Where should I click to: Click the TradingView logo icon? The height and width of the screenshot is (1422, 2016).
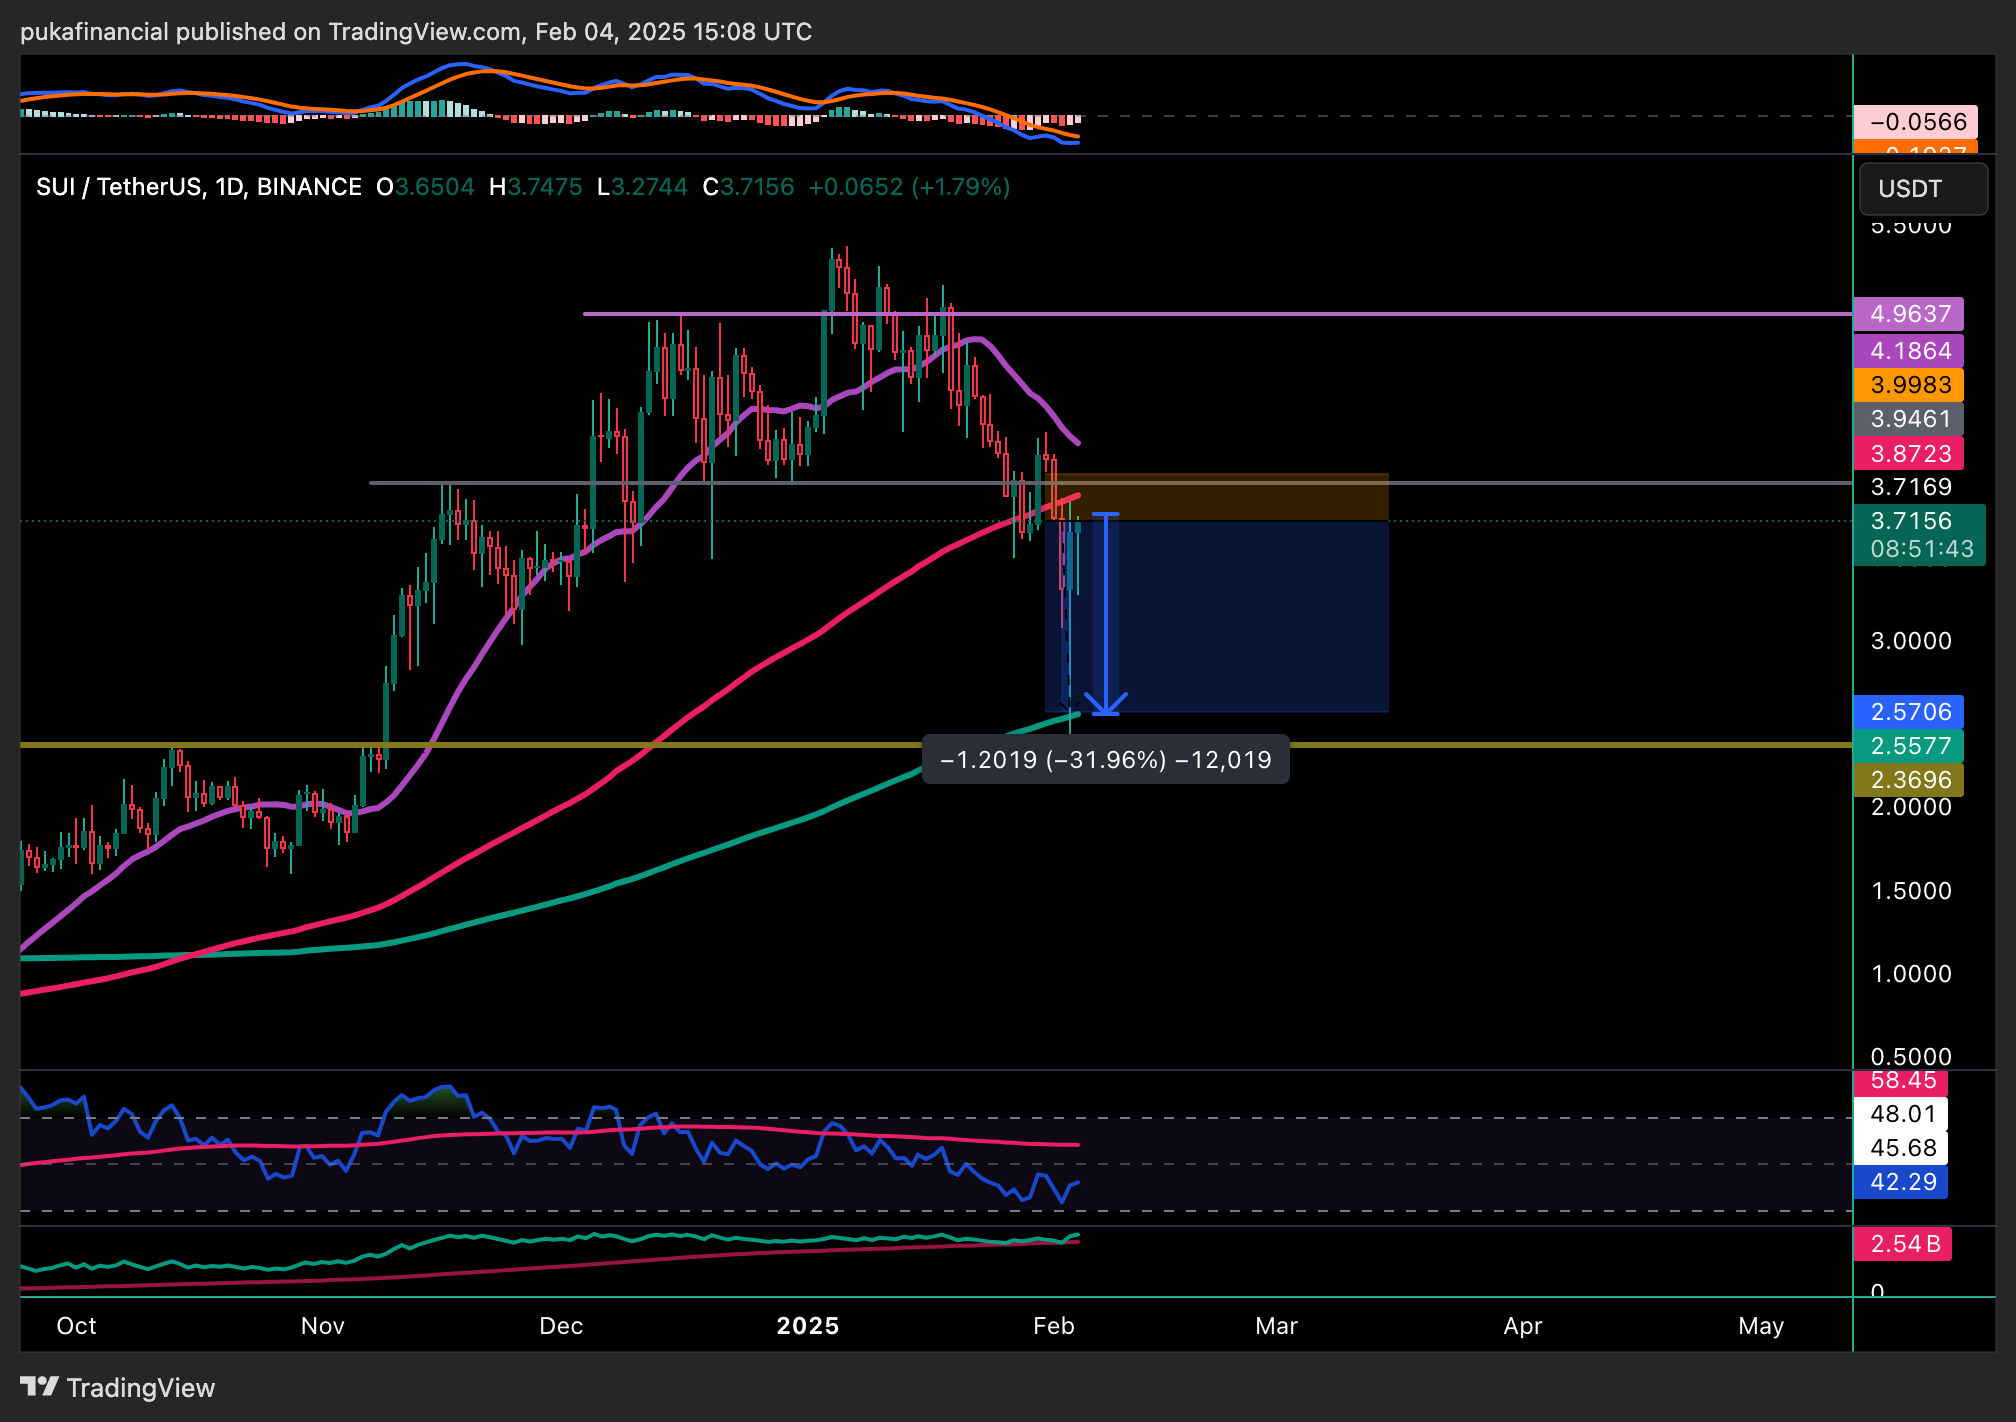40,1386
